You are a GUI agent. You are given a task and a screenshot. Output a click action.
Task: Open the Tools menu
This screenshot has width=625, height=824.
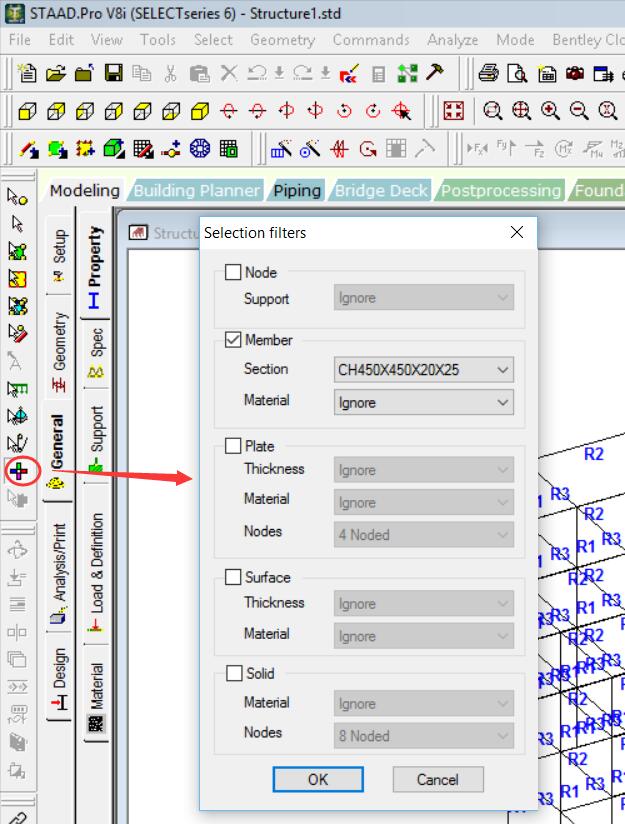158,40
